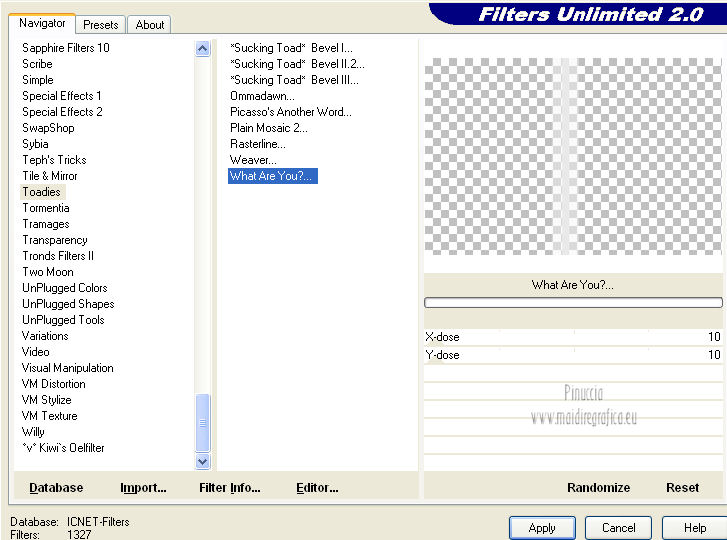Select VM Texture category
This screenshot has width=727, height=540.
49,416
